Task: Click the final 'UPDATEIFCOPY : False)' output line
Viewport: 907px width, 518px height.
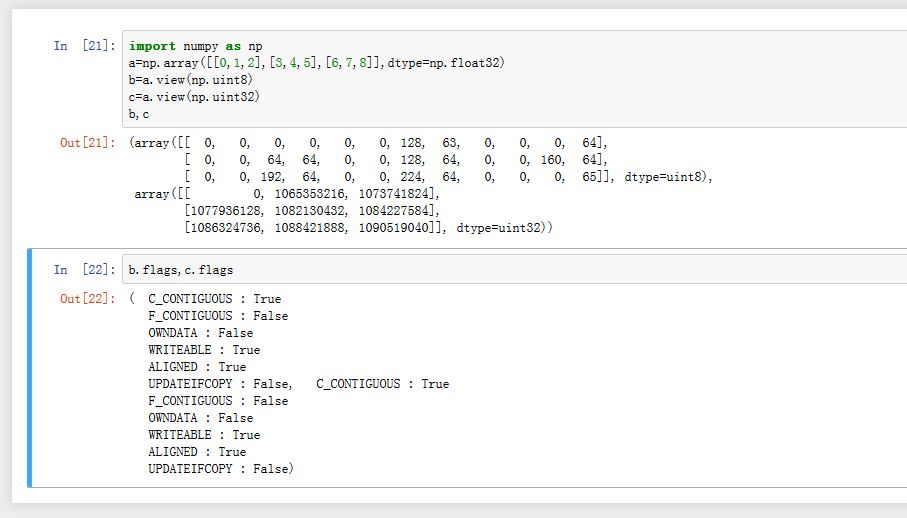Action: tap(221, 469)
